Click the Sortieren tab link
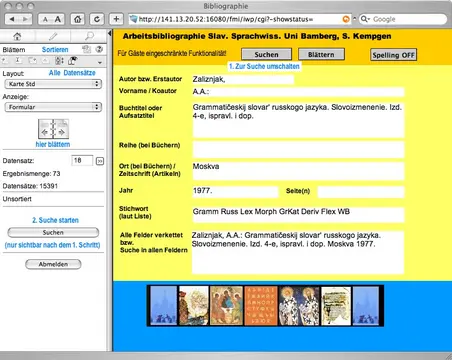Image resolution: width=452 pixels, height=360 pixels. (x=55, y=49)
